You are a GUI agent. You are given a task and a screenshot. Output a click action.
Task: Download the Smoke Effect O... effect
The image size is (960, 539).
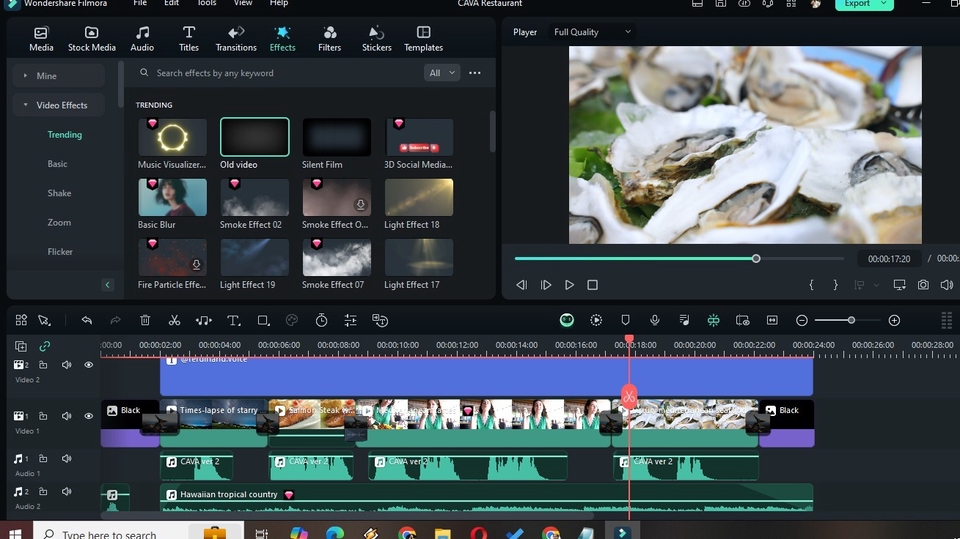click(x=361, y=205)
